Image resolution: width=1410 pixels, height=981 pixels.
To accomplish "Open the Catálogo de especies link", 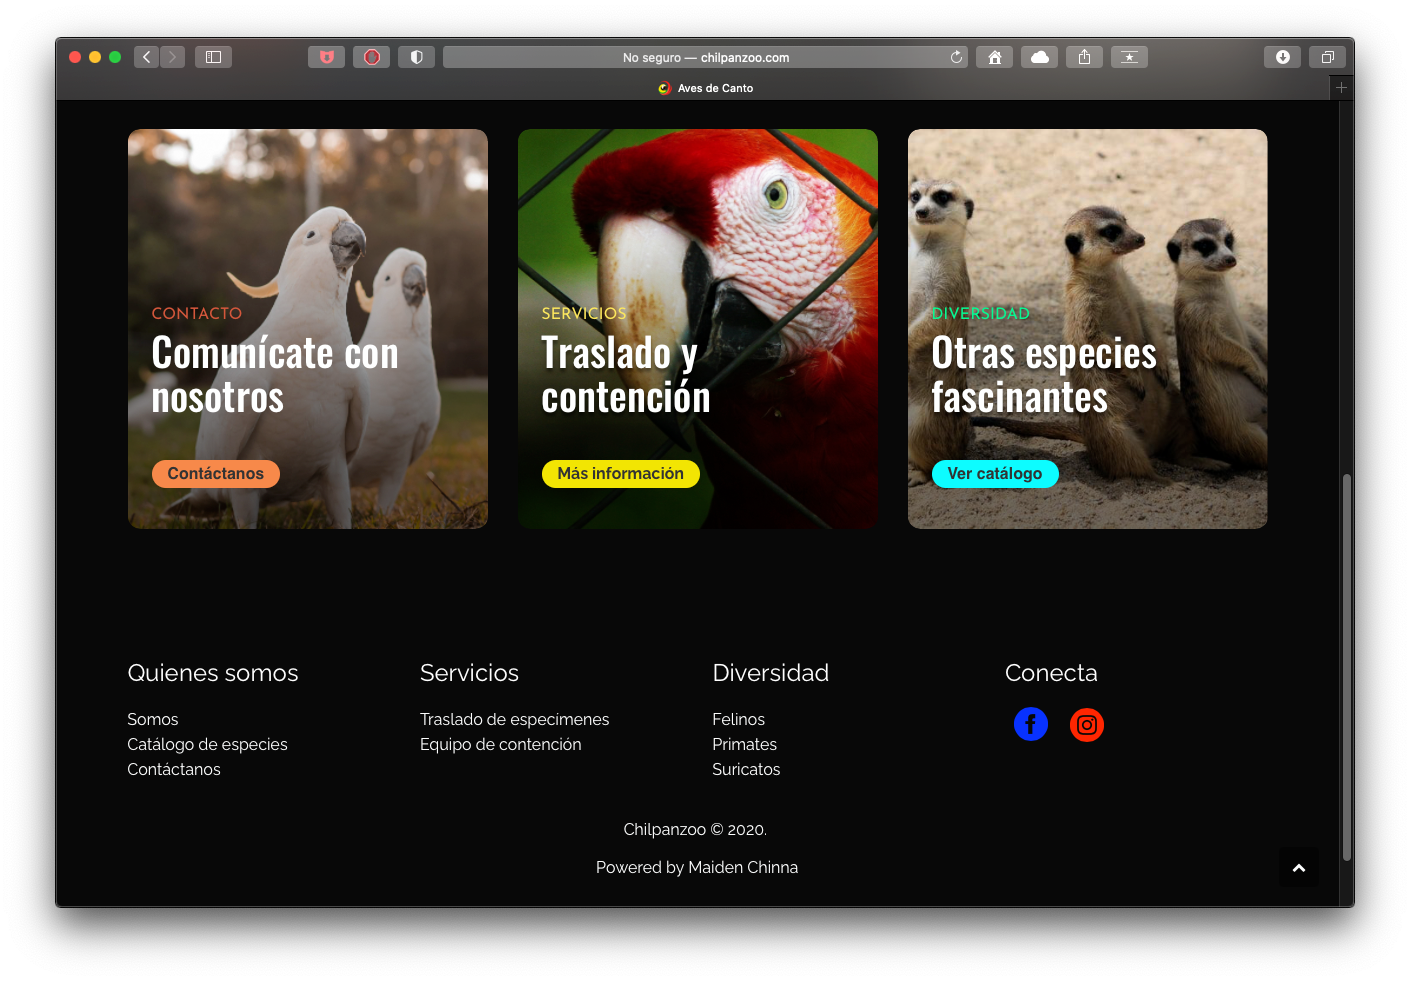I will tap(207, 744).
